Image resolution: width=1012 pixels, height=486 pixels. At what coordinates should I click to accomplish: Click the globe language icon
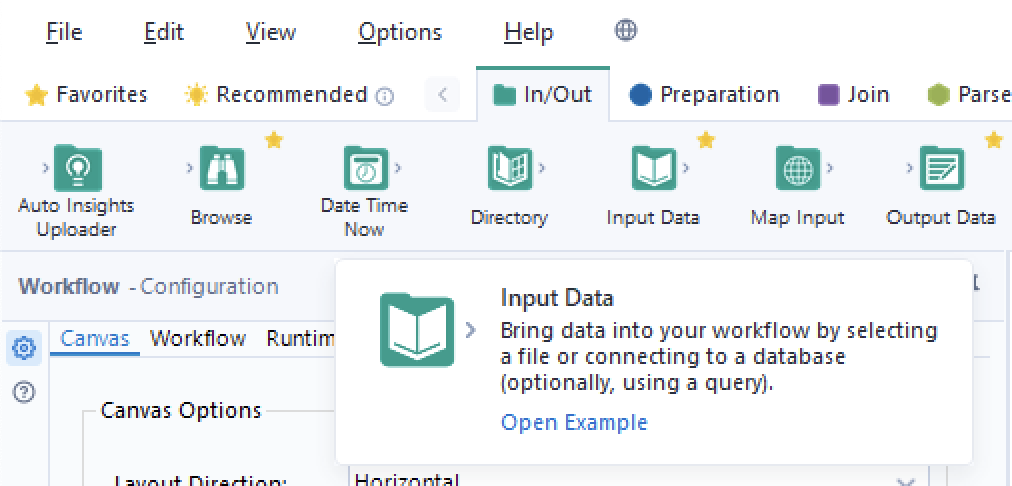(625, 30)
